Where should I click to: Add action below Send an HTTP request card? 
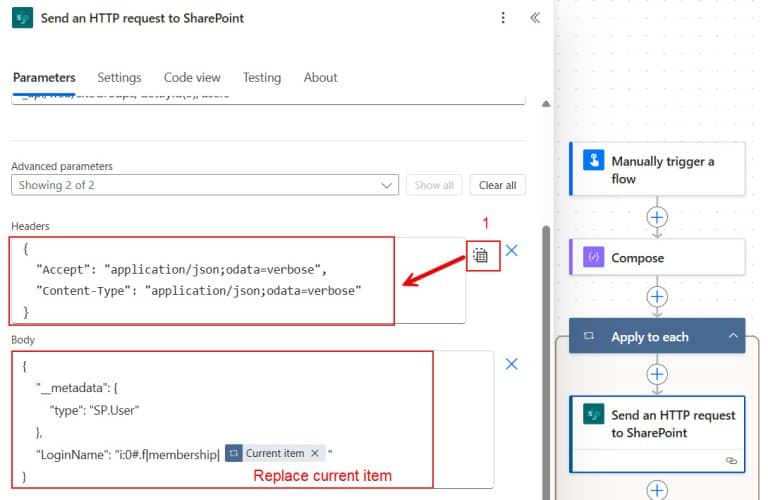click(657, 490)
